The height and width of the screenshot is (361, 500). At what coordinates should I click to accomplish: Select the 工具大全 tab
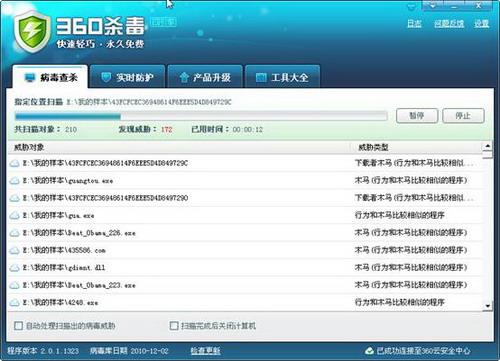283,77
